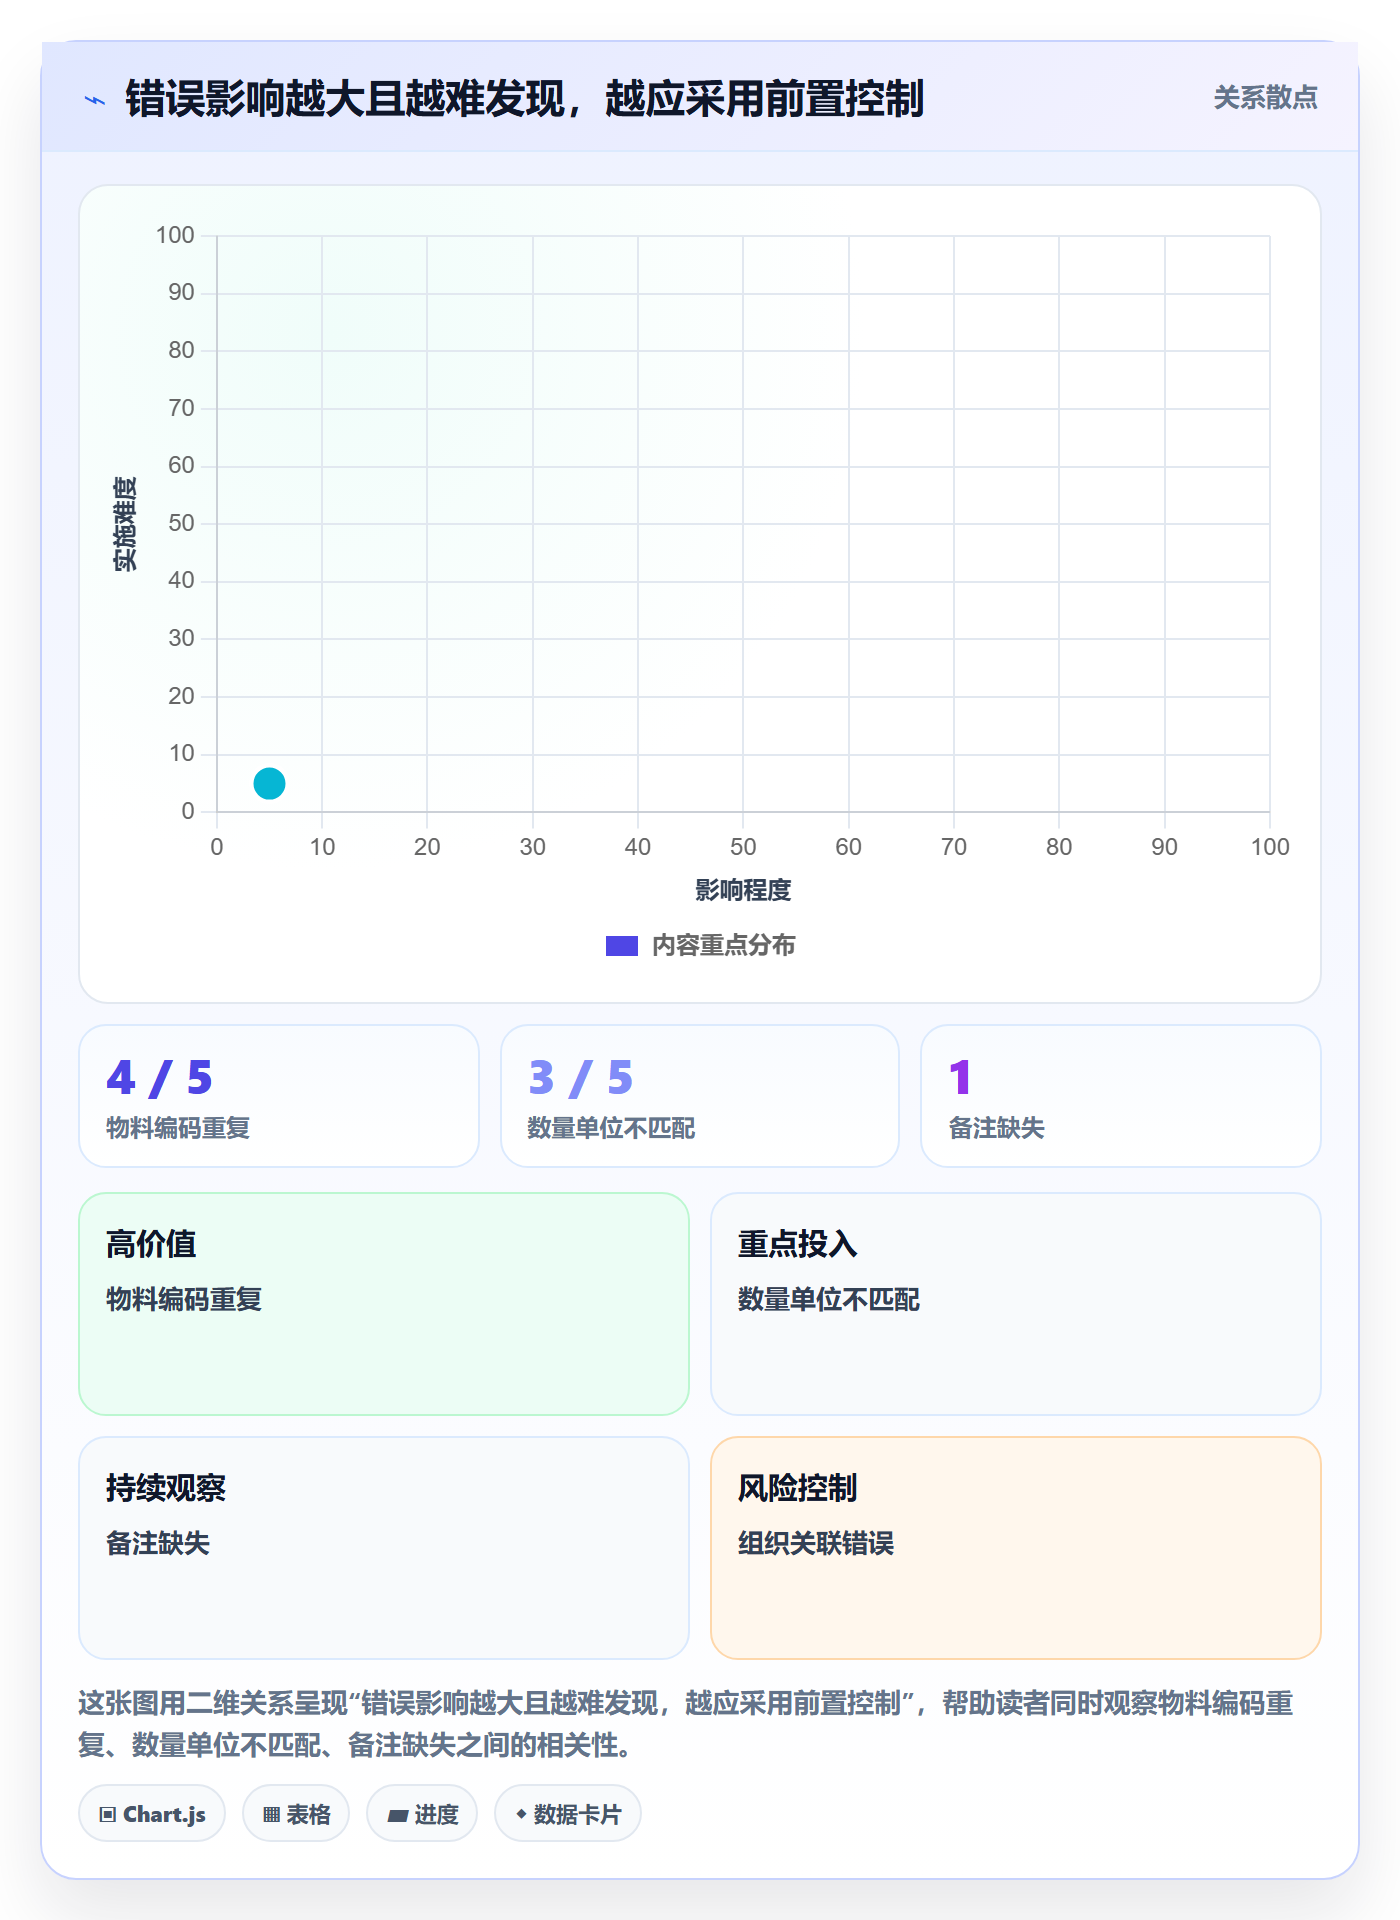Select the 高价值 quadrant card

pyautogui.click(x=384, y=1304)
